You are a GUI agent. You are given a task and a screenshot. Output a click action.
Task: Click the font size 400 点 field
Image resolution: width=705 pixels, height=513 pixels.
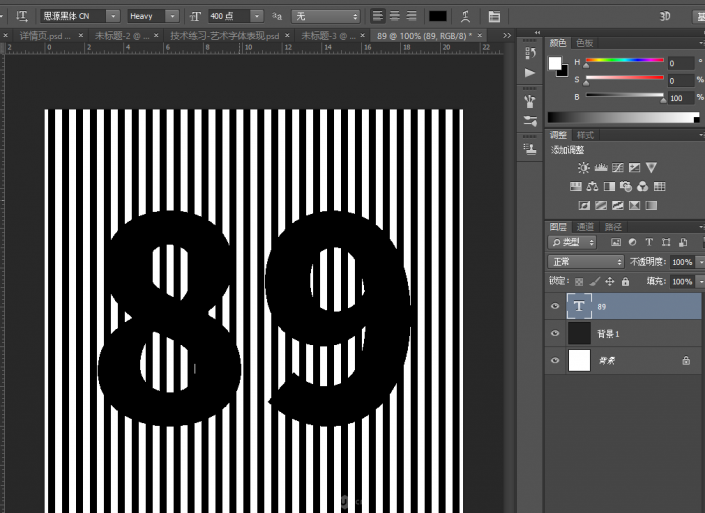pos(225,17)
